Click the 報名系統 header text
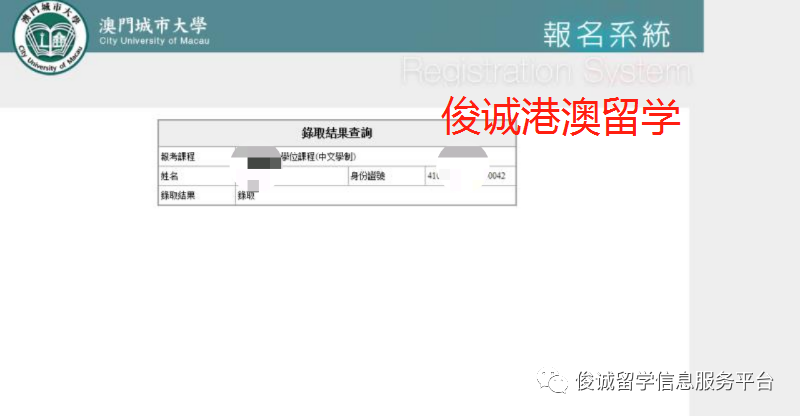 coord(607,35)
